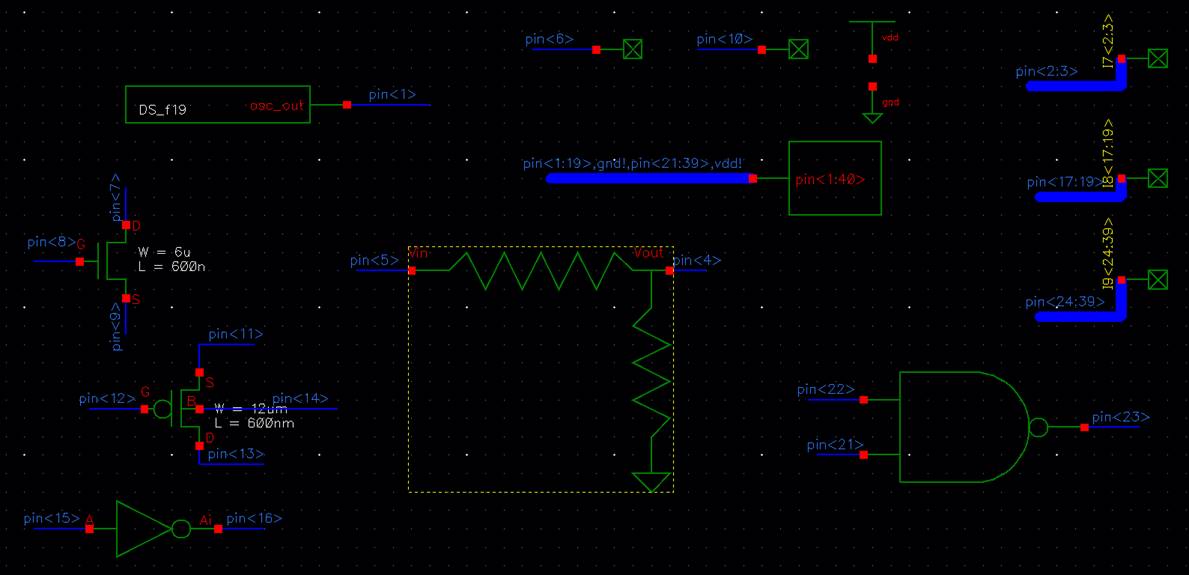This screenshot has height=575, width=1189.
Task: Click the no-connect box on I8<17:19>
Action: click(1158, 178)
